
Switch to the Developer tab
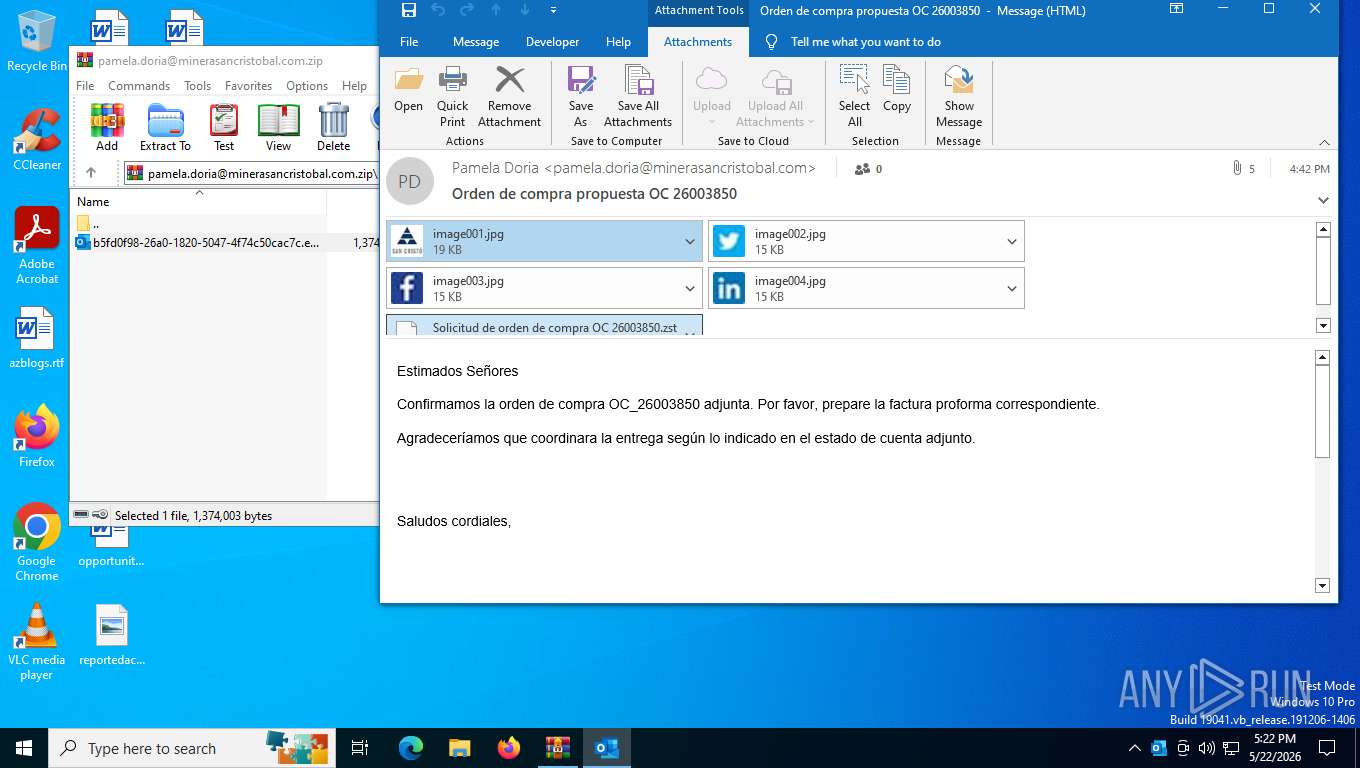tap(552, 42)
